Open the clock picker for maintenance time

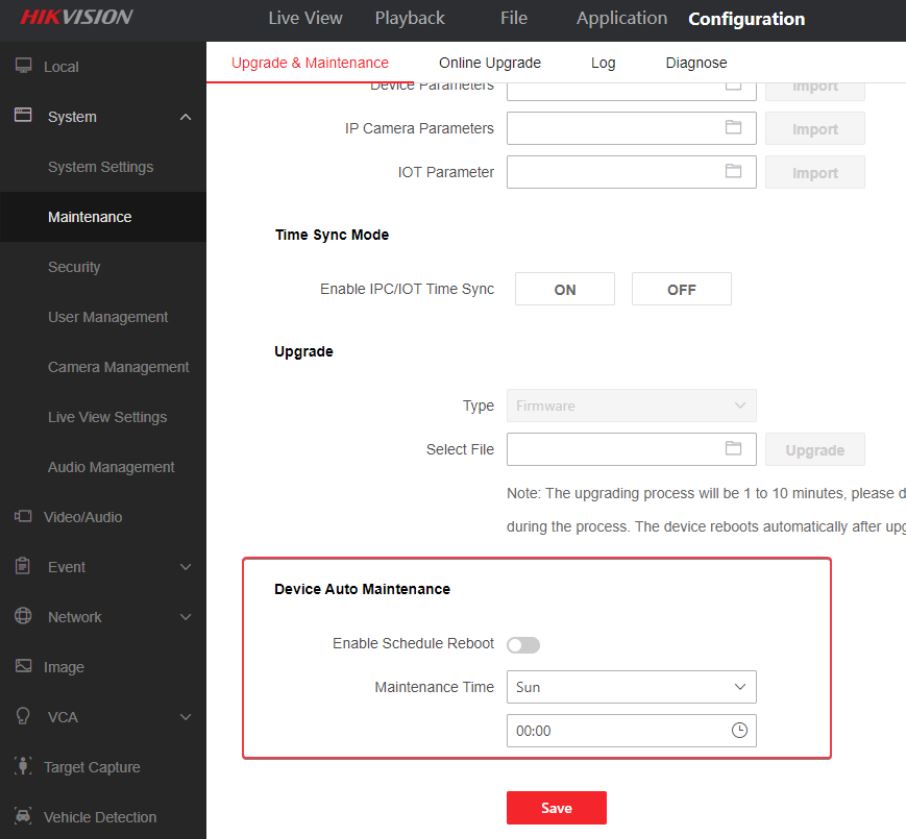point(740,730)
